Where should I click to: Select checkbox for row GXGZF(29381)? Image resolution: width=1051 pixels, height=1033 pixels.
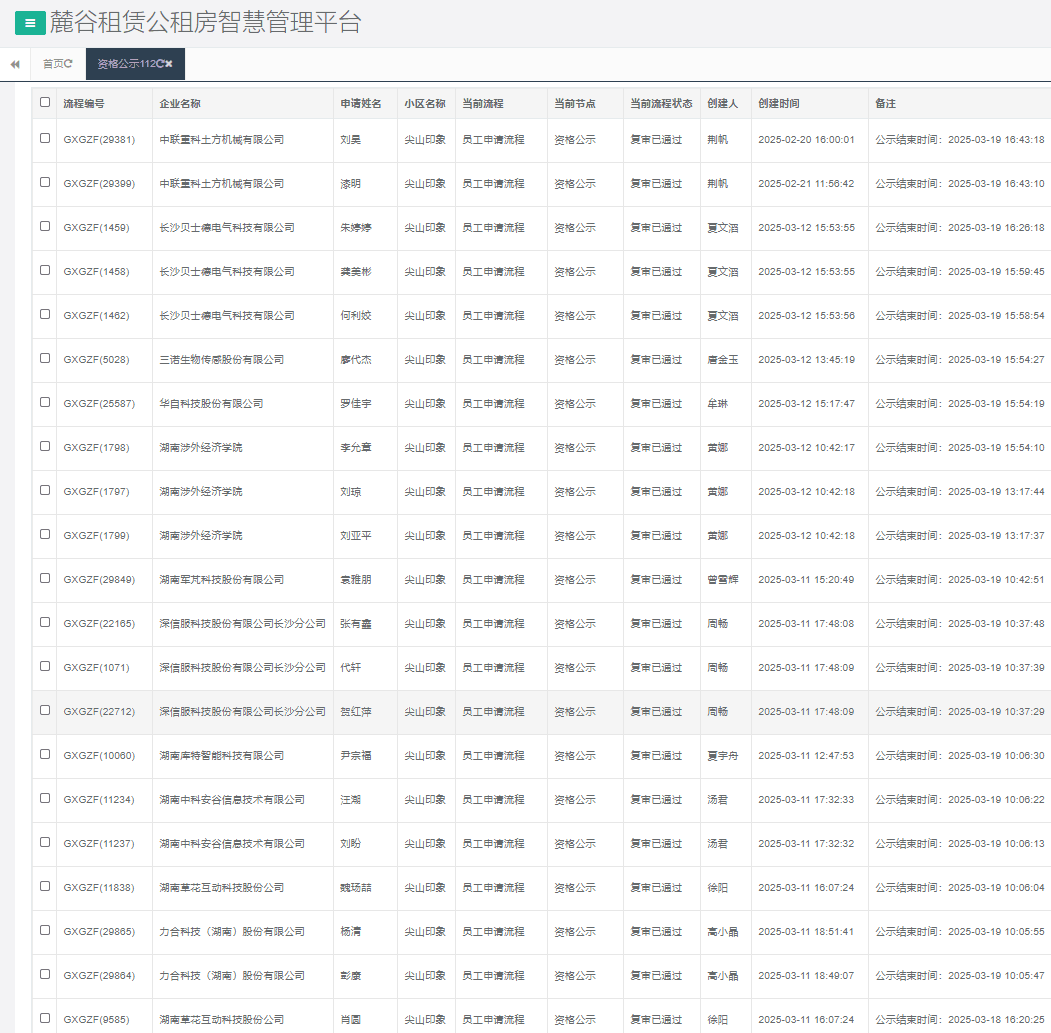(45, 139)
